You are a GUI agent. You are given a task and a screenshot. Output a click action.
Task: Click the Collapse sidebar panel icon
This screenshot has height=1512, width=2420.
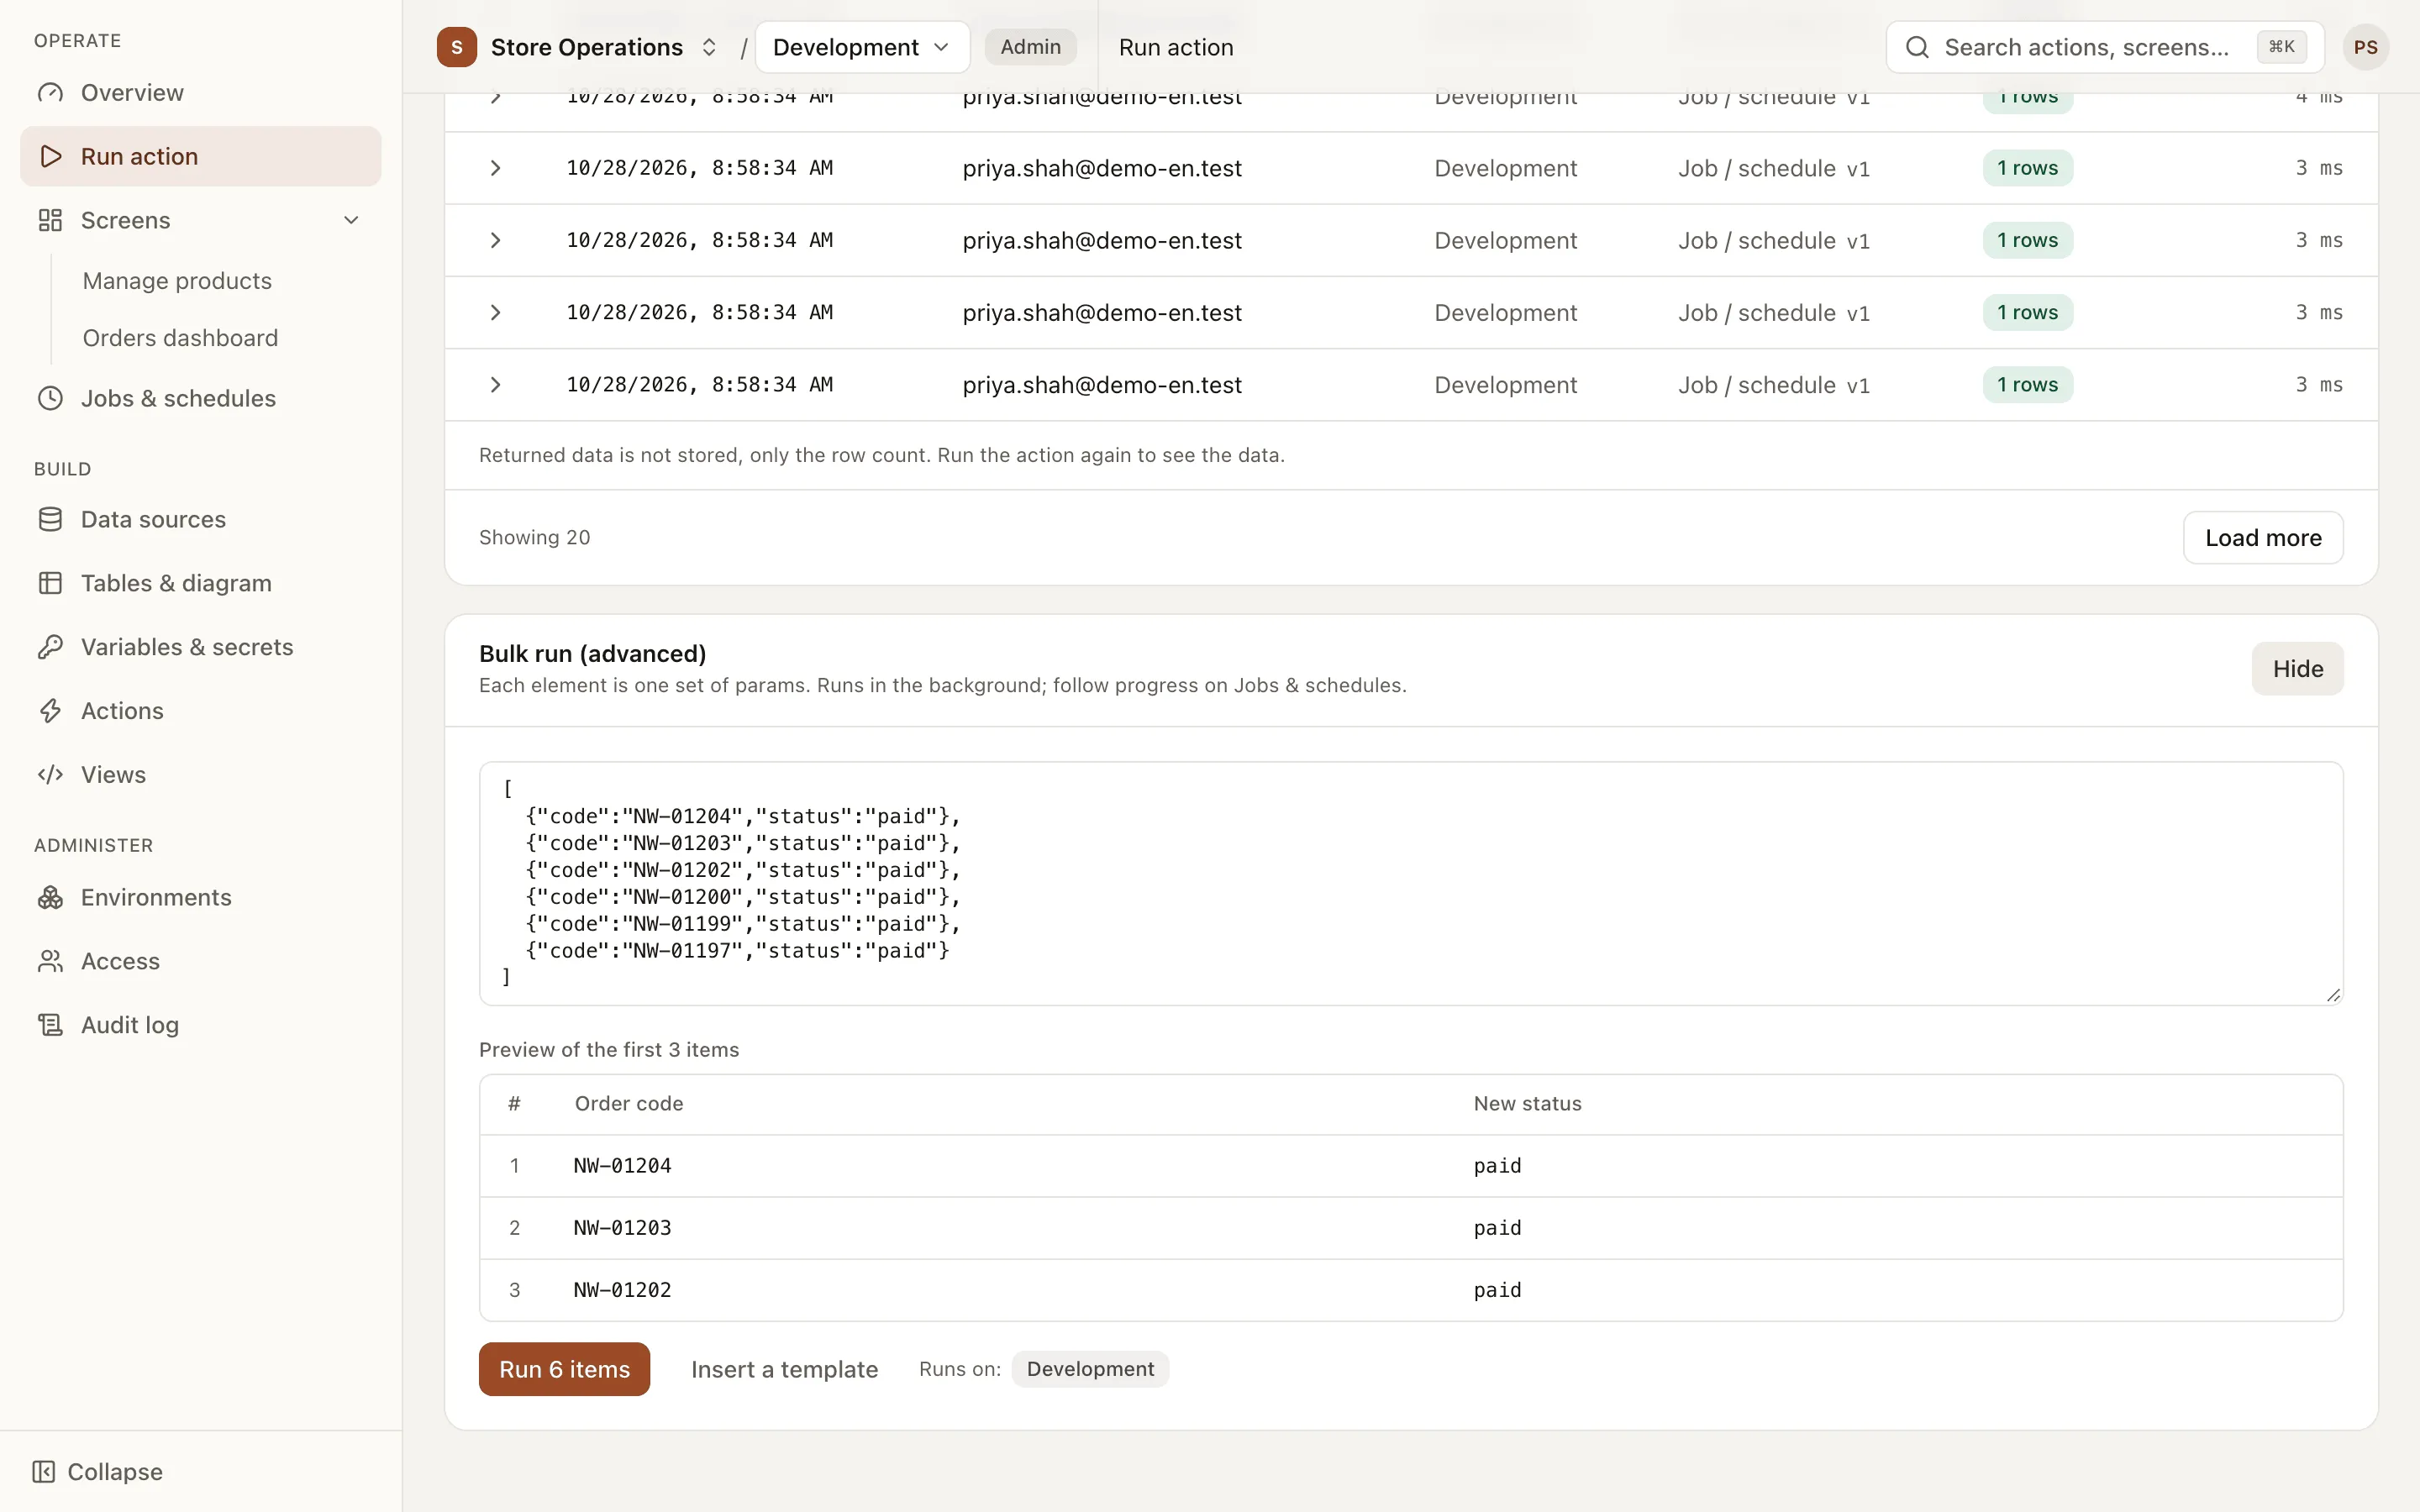[x=44, y=1472]
